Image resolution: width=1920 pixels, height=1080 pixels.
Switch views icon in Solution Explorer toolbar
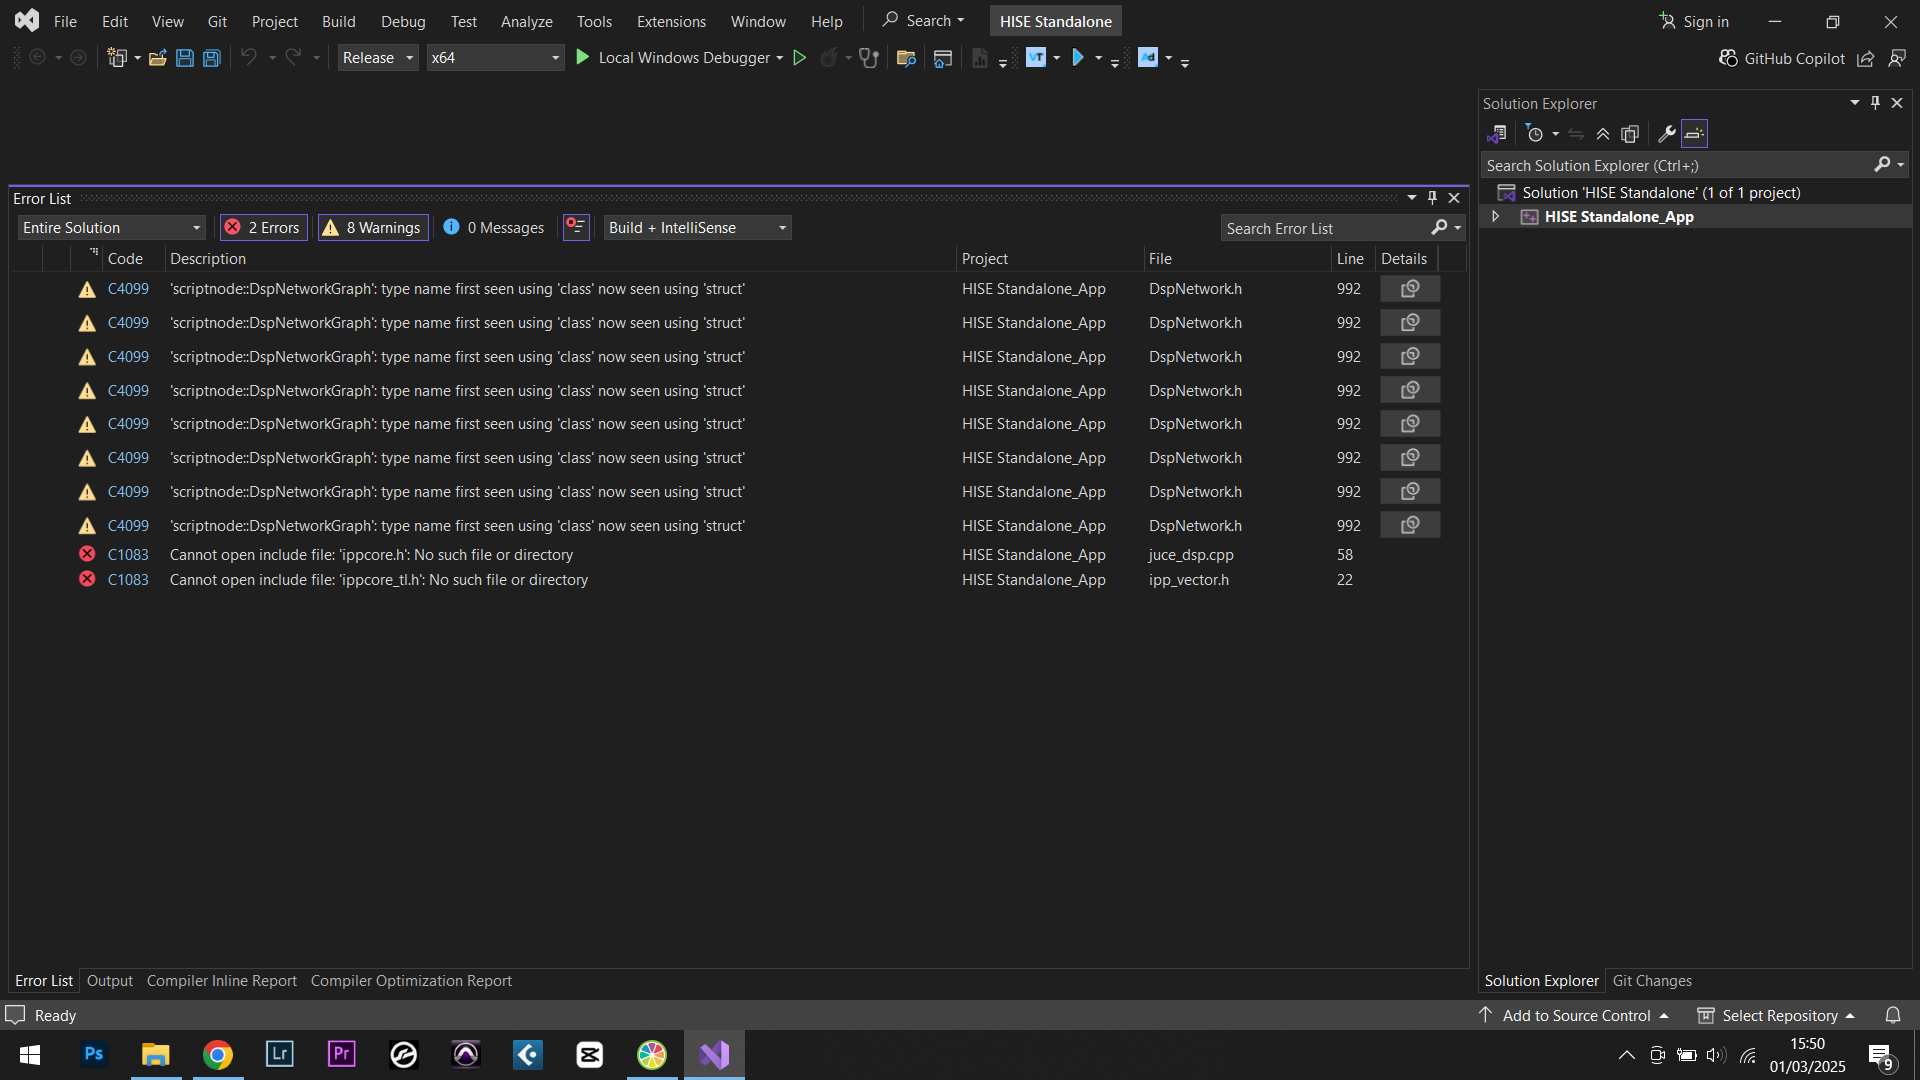click(x=1497, y=134)
